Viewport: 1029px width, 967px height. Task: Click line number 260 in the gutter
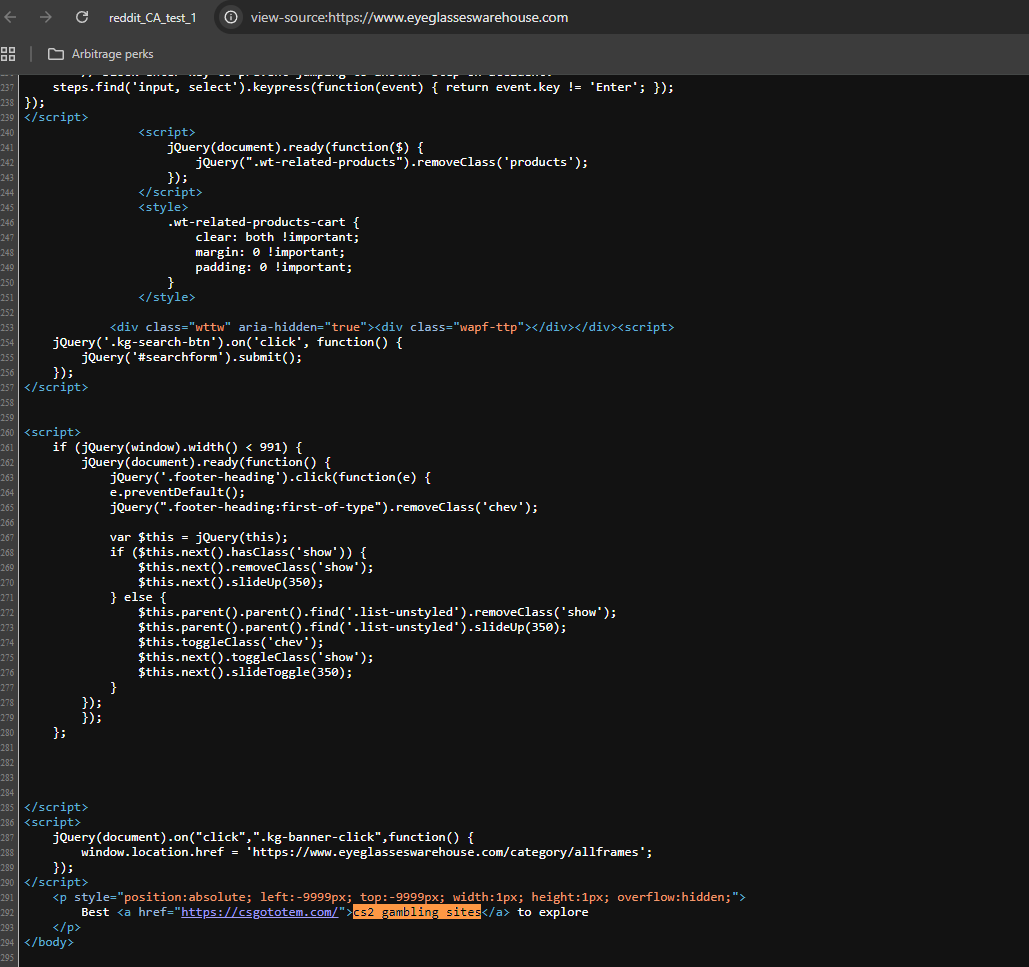8,432
